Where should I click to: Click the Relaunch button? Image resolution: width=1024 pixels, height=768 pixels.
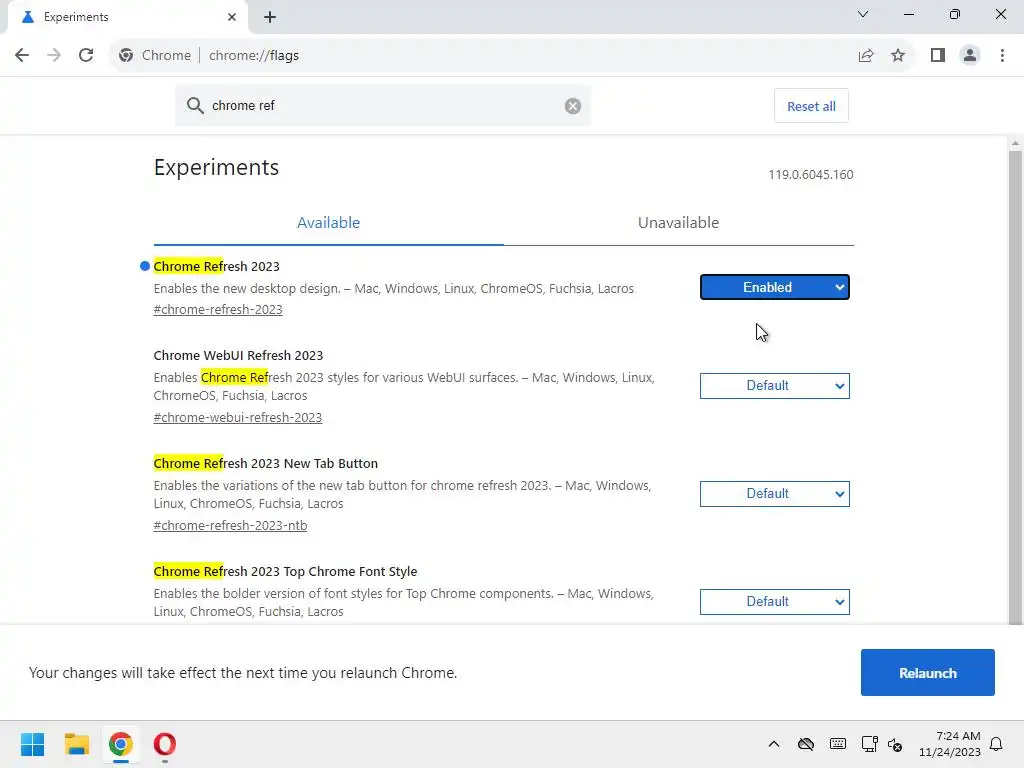click(x=927, y=673)
